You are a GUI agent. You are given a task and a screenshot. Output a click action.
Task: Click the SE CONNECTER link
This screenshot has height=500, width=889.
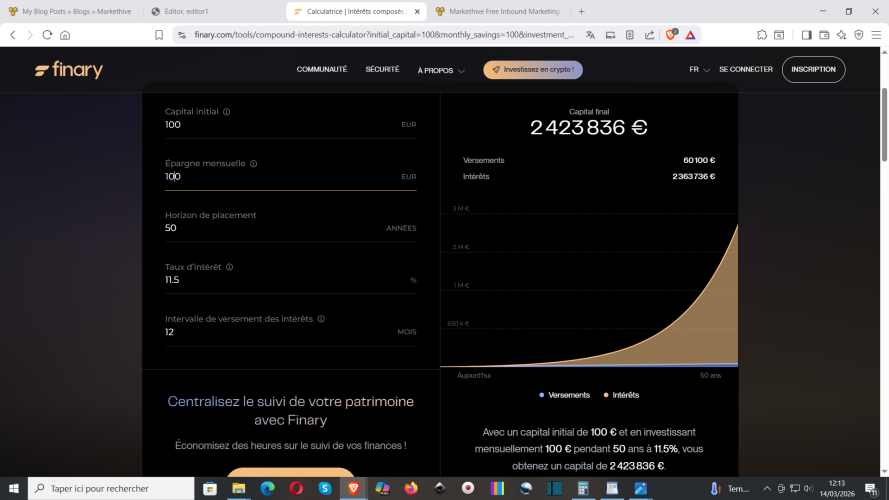click(x=745, y=70)
